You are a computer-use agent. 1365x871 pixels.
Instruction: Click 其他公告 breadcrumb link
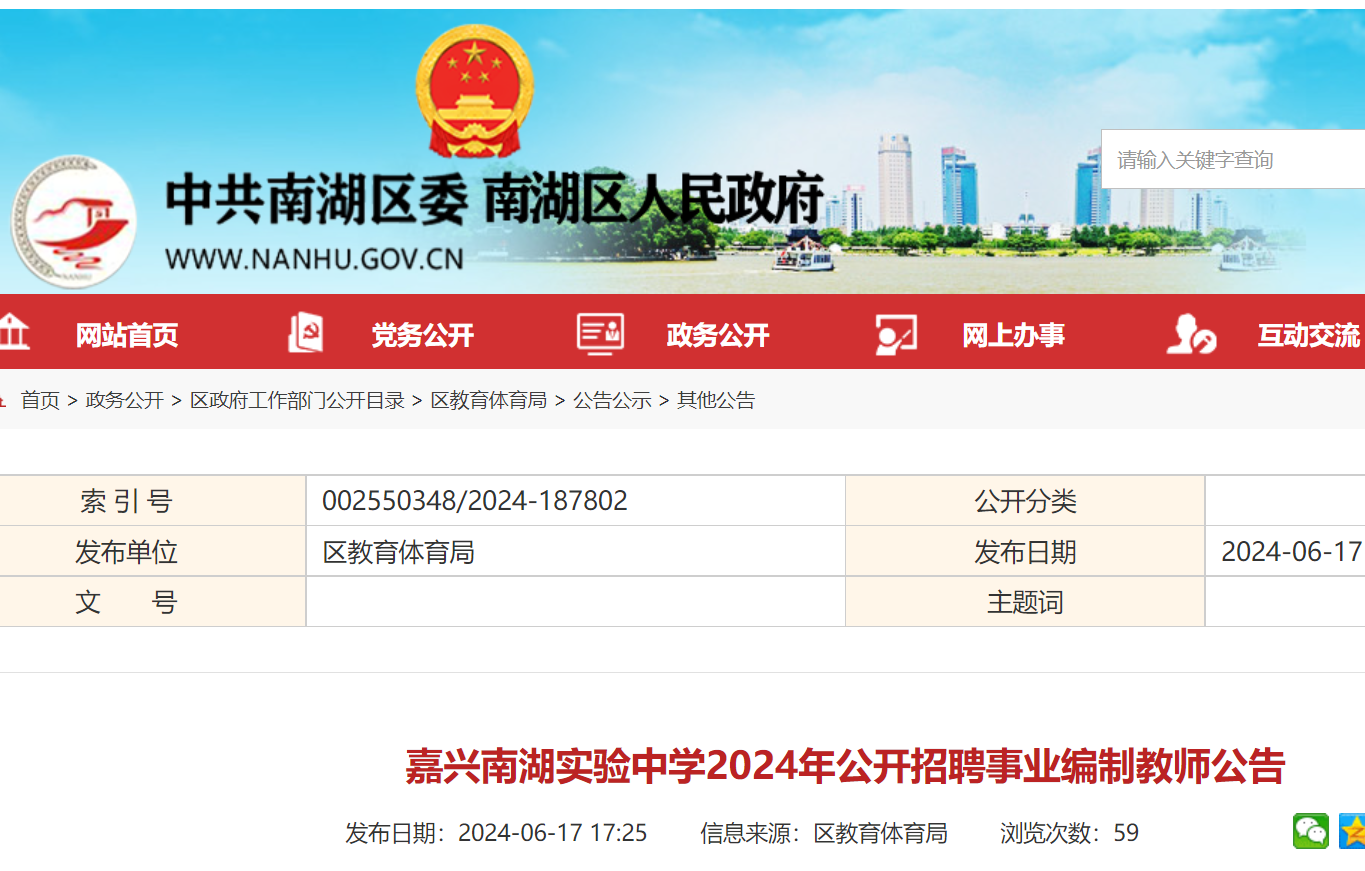(716, 400)
